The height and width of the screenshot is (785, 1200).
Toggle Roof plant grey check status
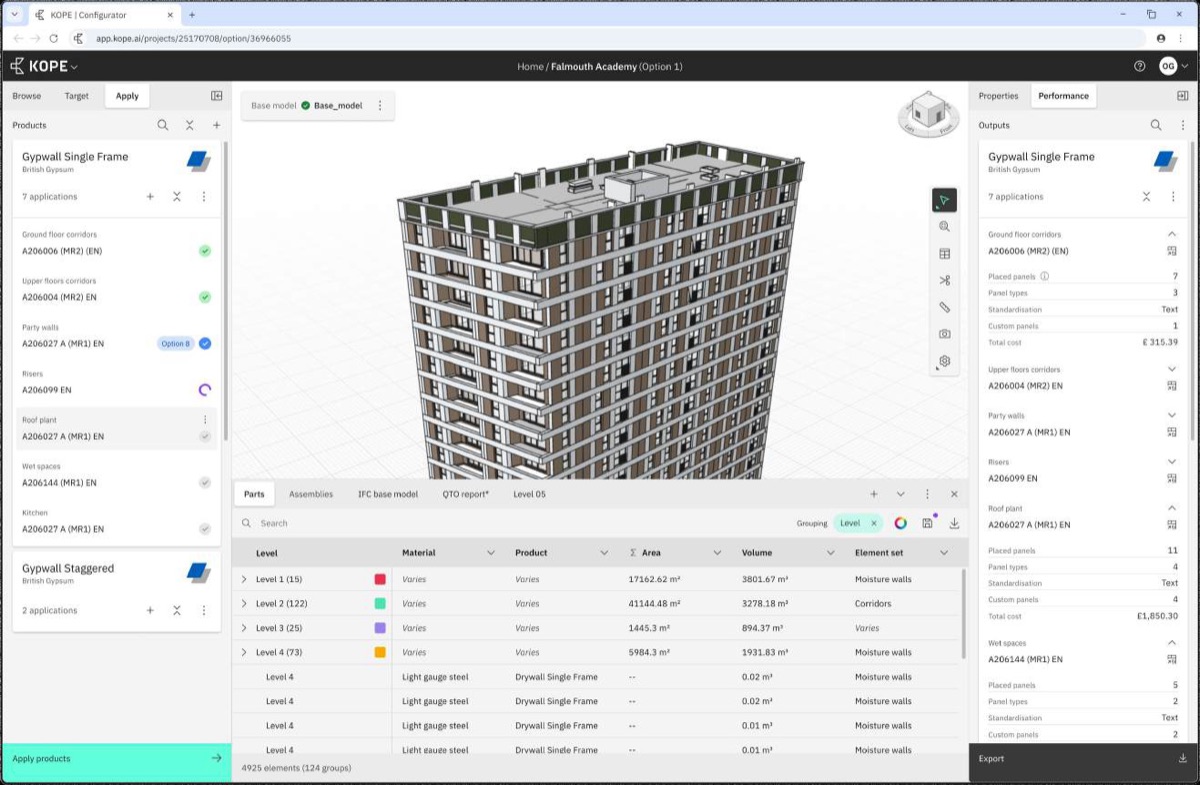205,436
